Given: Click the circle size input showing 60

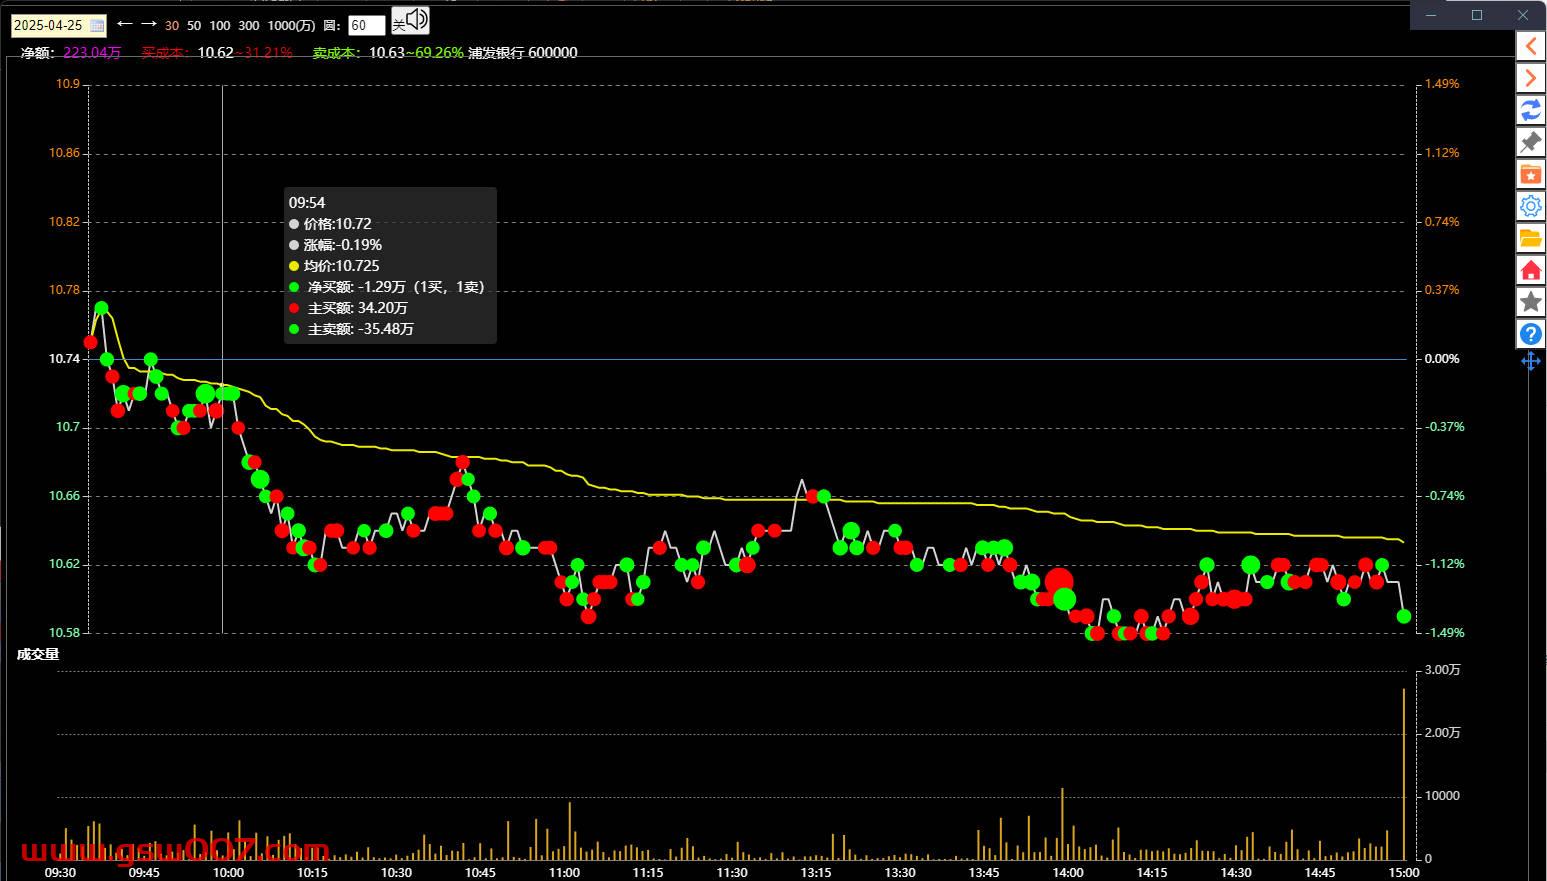Looking at the screenshot, I should [366, 26].
